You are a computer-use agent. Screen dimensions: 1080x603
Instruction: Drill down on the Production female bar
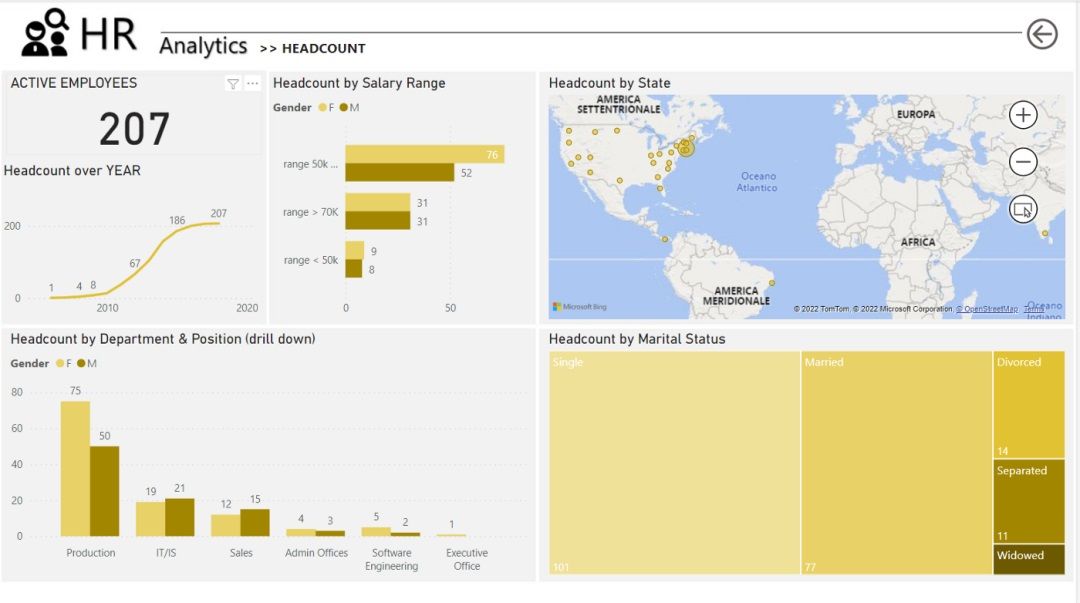(75, 469)
